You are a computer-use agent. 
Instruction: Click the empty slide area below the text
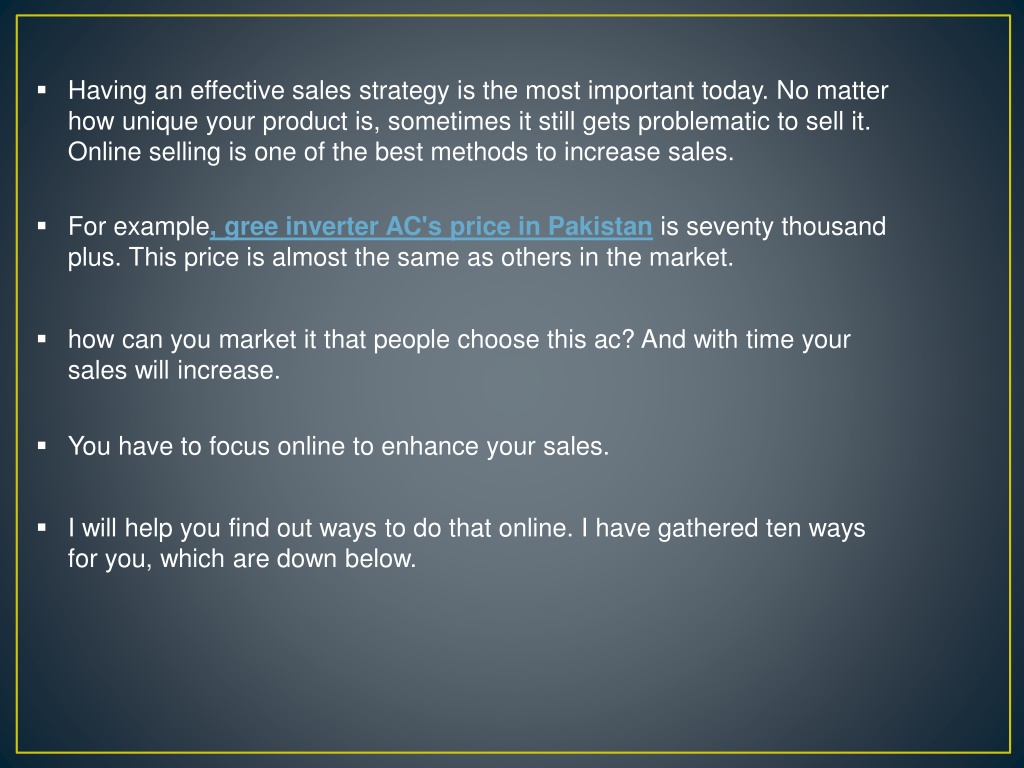[x=512, y=660]
